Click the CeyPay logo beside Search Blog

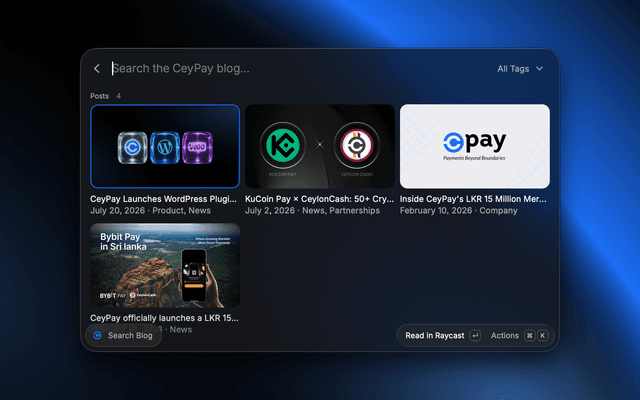pos(97,336)
